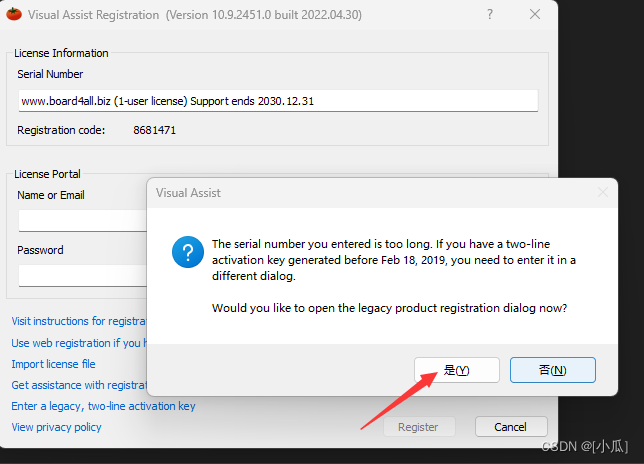The height and width of the screenshot is (464, 644).
Task: Close the Visual Assist message dialog
Action: [x=603, y=192]
